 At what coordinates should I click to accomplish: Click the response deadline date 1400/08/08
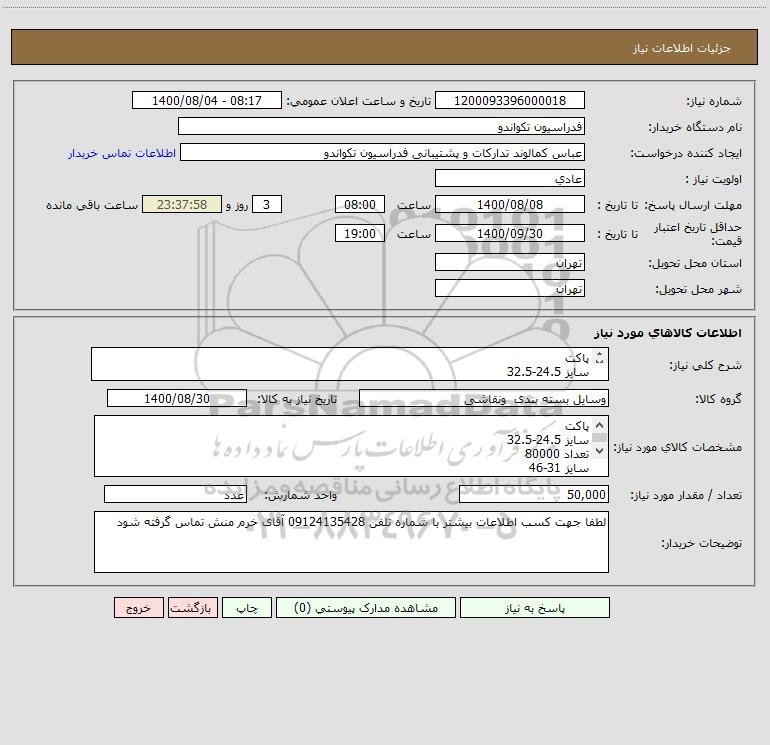[510, 204]
